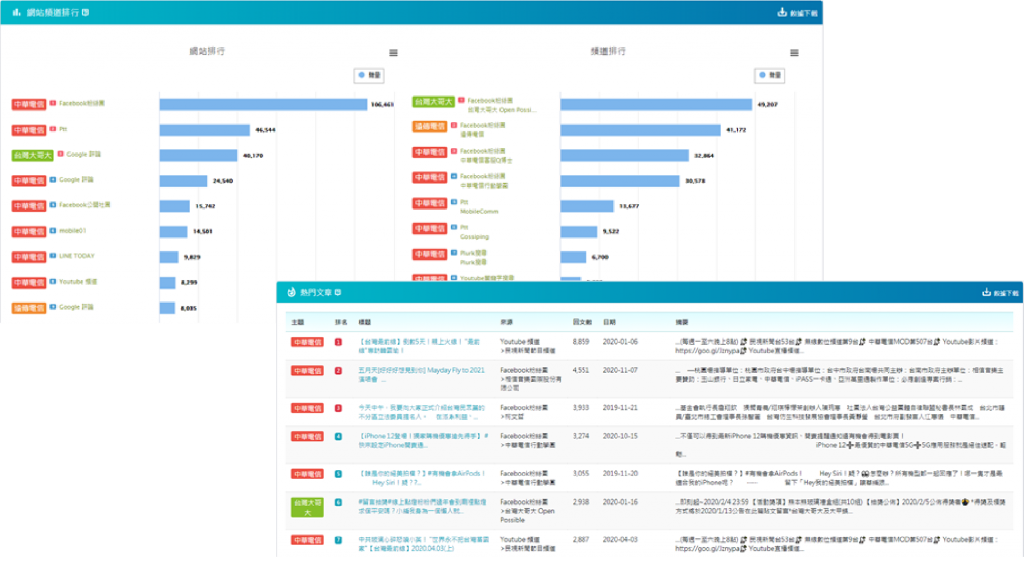Click rank 1 badge in 熱門文章
This screenshot has width=1024, height=561.
pyautogui.click(x=338, y=342)
